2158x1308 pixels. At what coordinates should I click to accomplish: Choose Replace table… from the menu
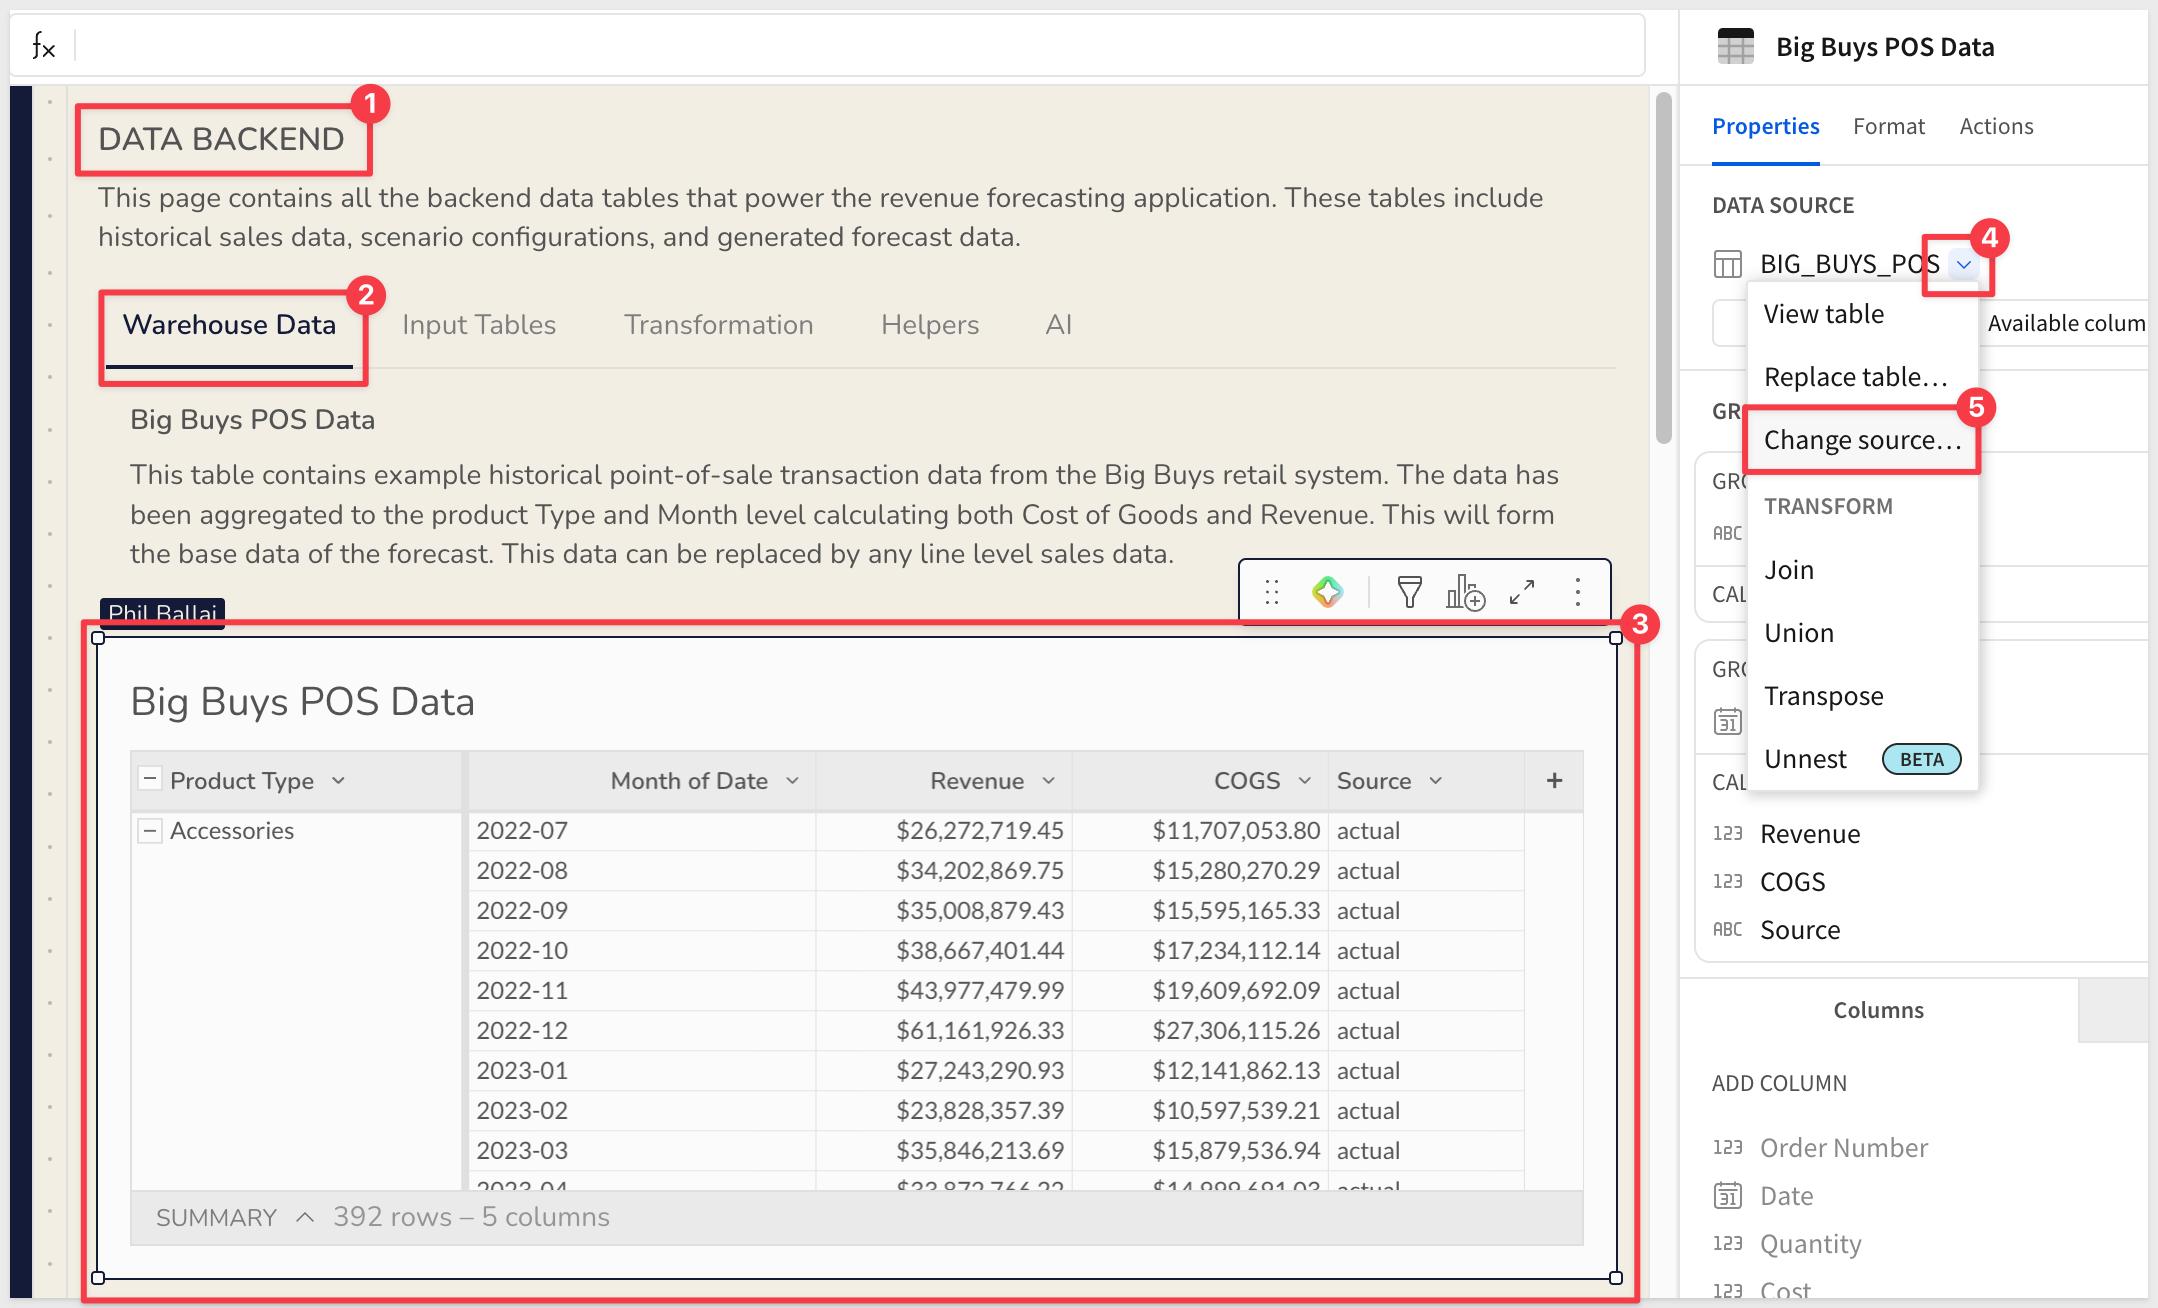point(1862,377)
